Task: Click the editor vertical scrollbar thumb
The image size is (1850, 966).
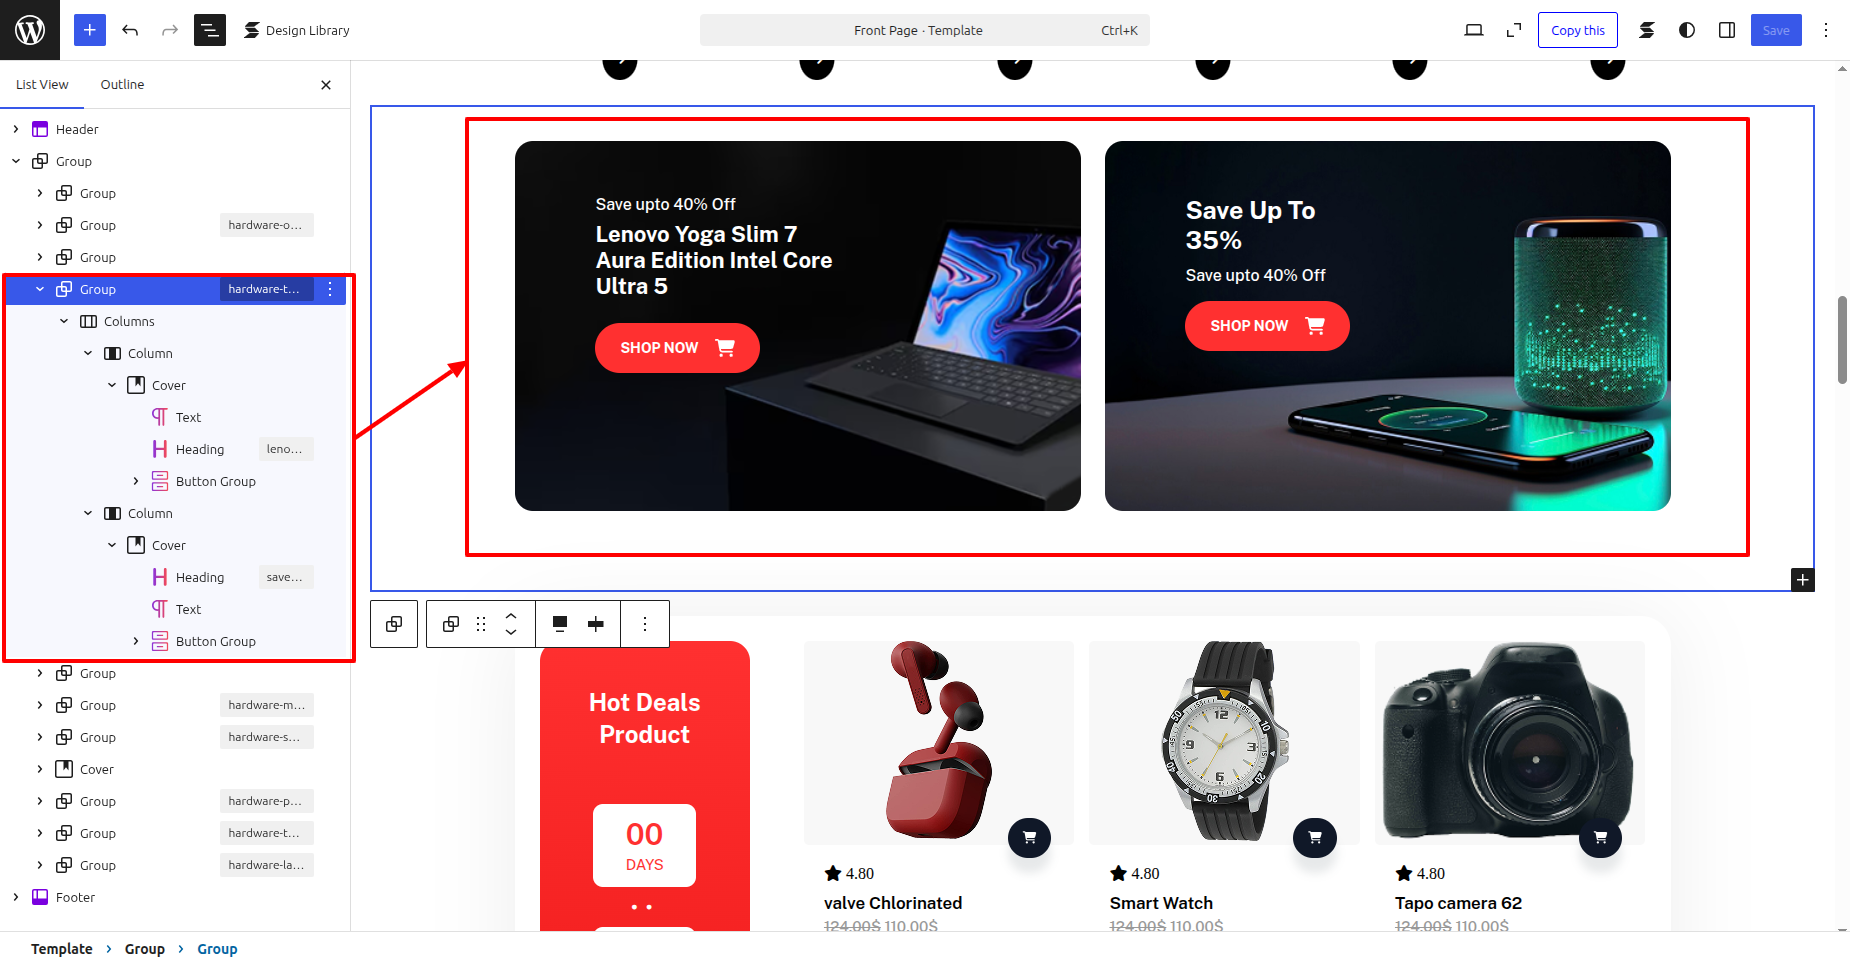Action: pos(1842,340)
